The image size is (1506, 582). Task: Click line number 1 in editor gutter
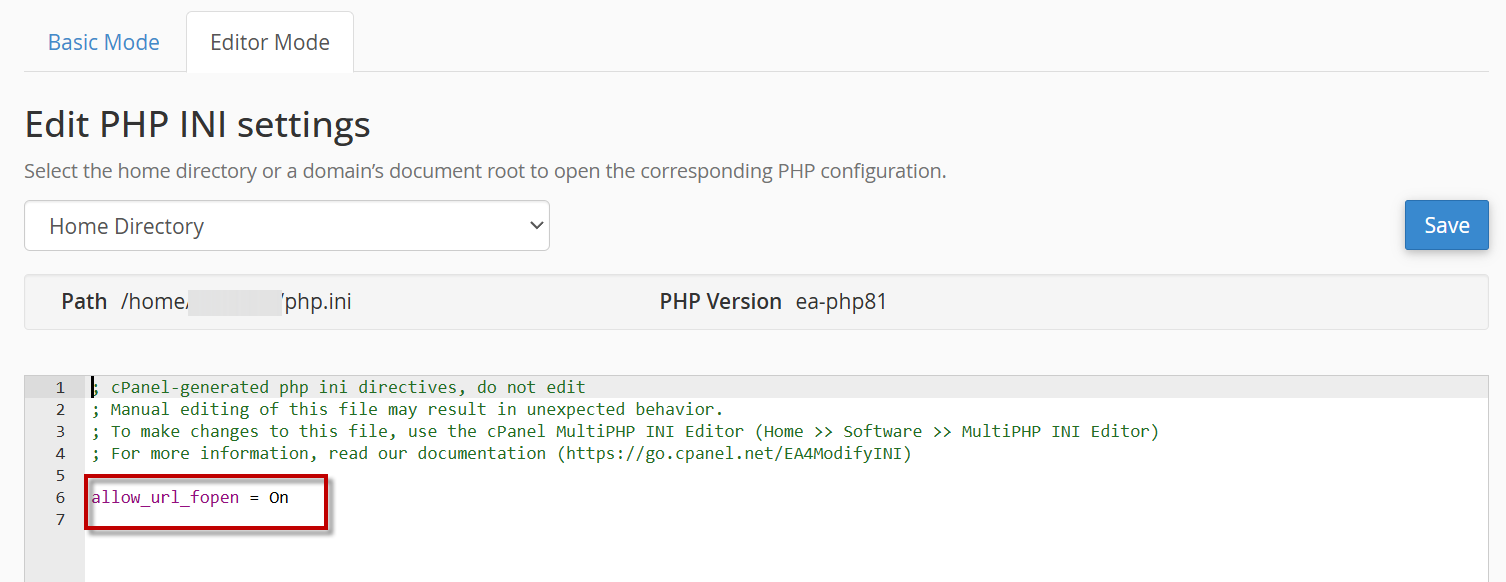coord(60,387)
